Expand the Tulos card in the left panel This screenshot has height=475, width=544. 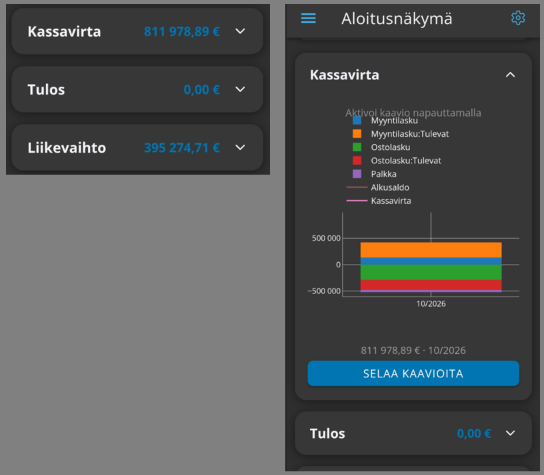240,90
